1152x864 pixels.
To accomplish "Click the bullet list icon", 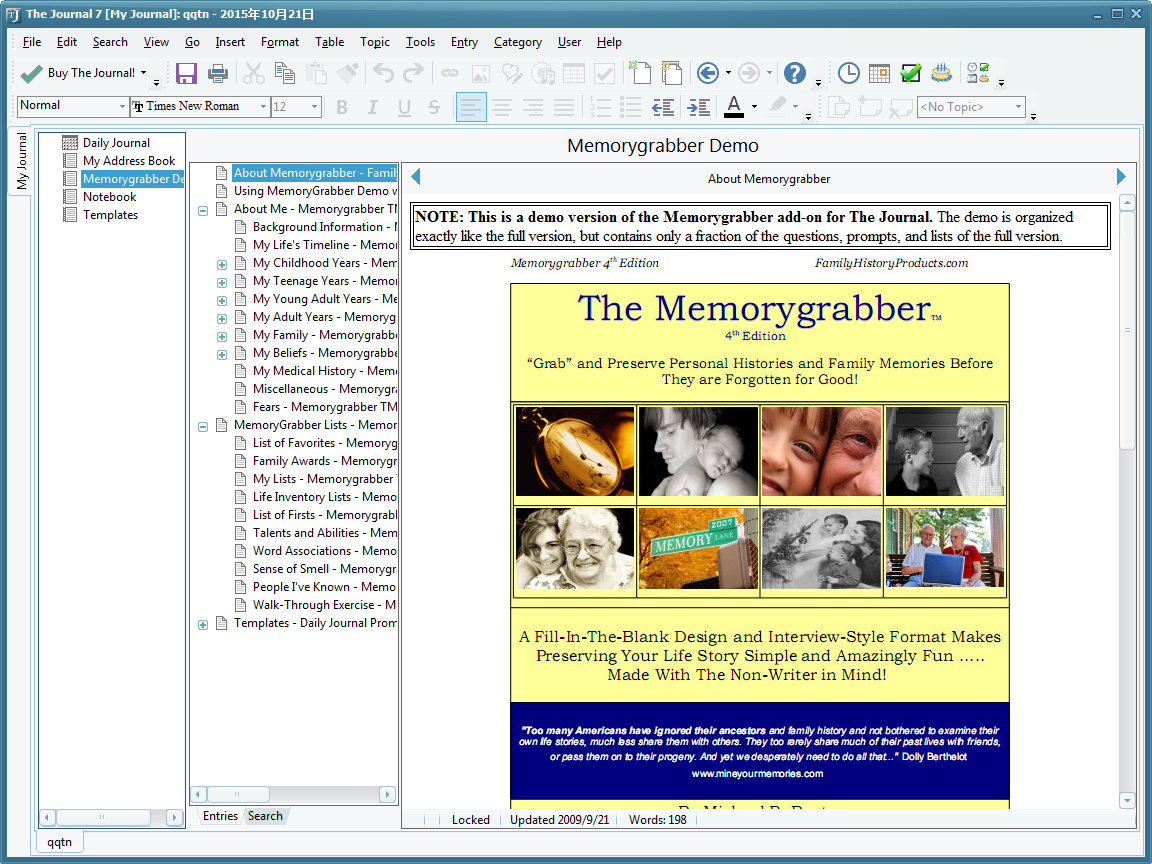I will coord(630,107).
